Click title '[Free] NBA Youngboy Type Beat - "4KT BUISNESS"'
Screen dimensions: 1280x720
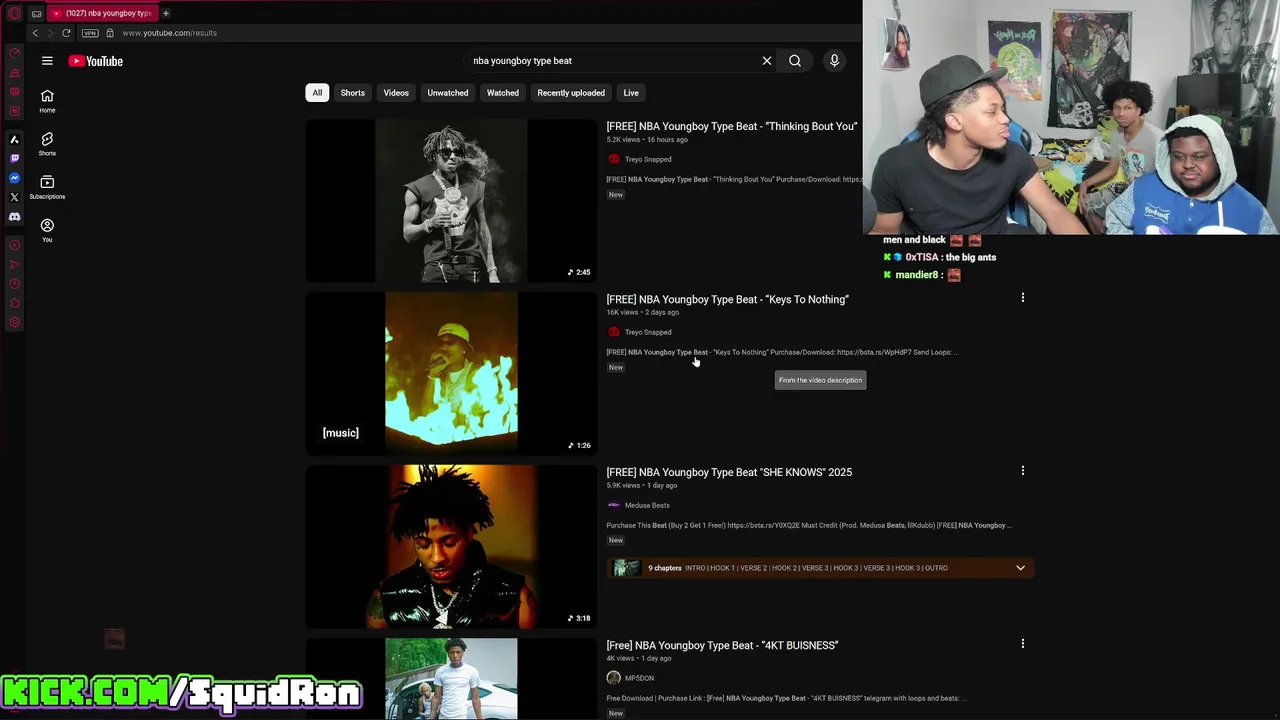click(722, 646)
